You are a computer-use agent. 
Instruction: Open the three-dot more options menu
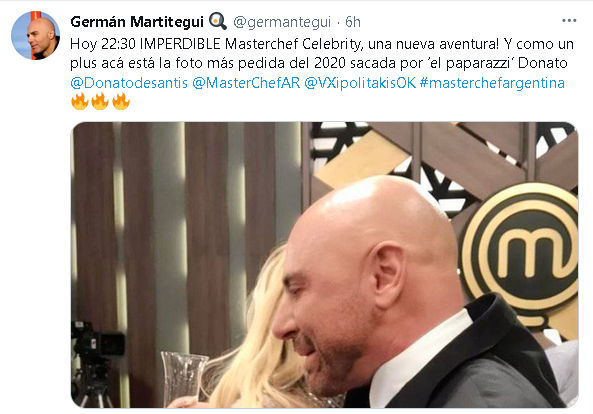click(x=569, y=21)
